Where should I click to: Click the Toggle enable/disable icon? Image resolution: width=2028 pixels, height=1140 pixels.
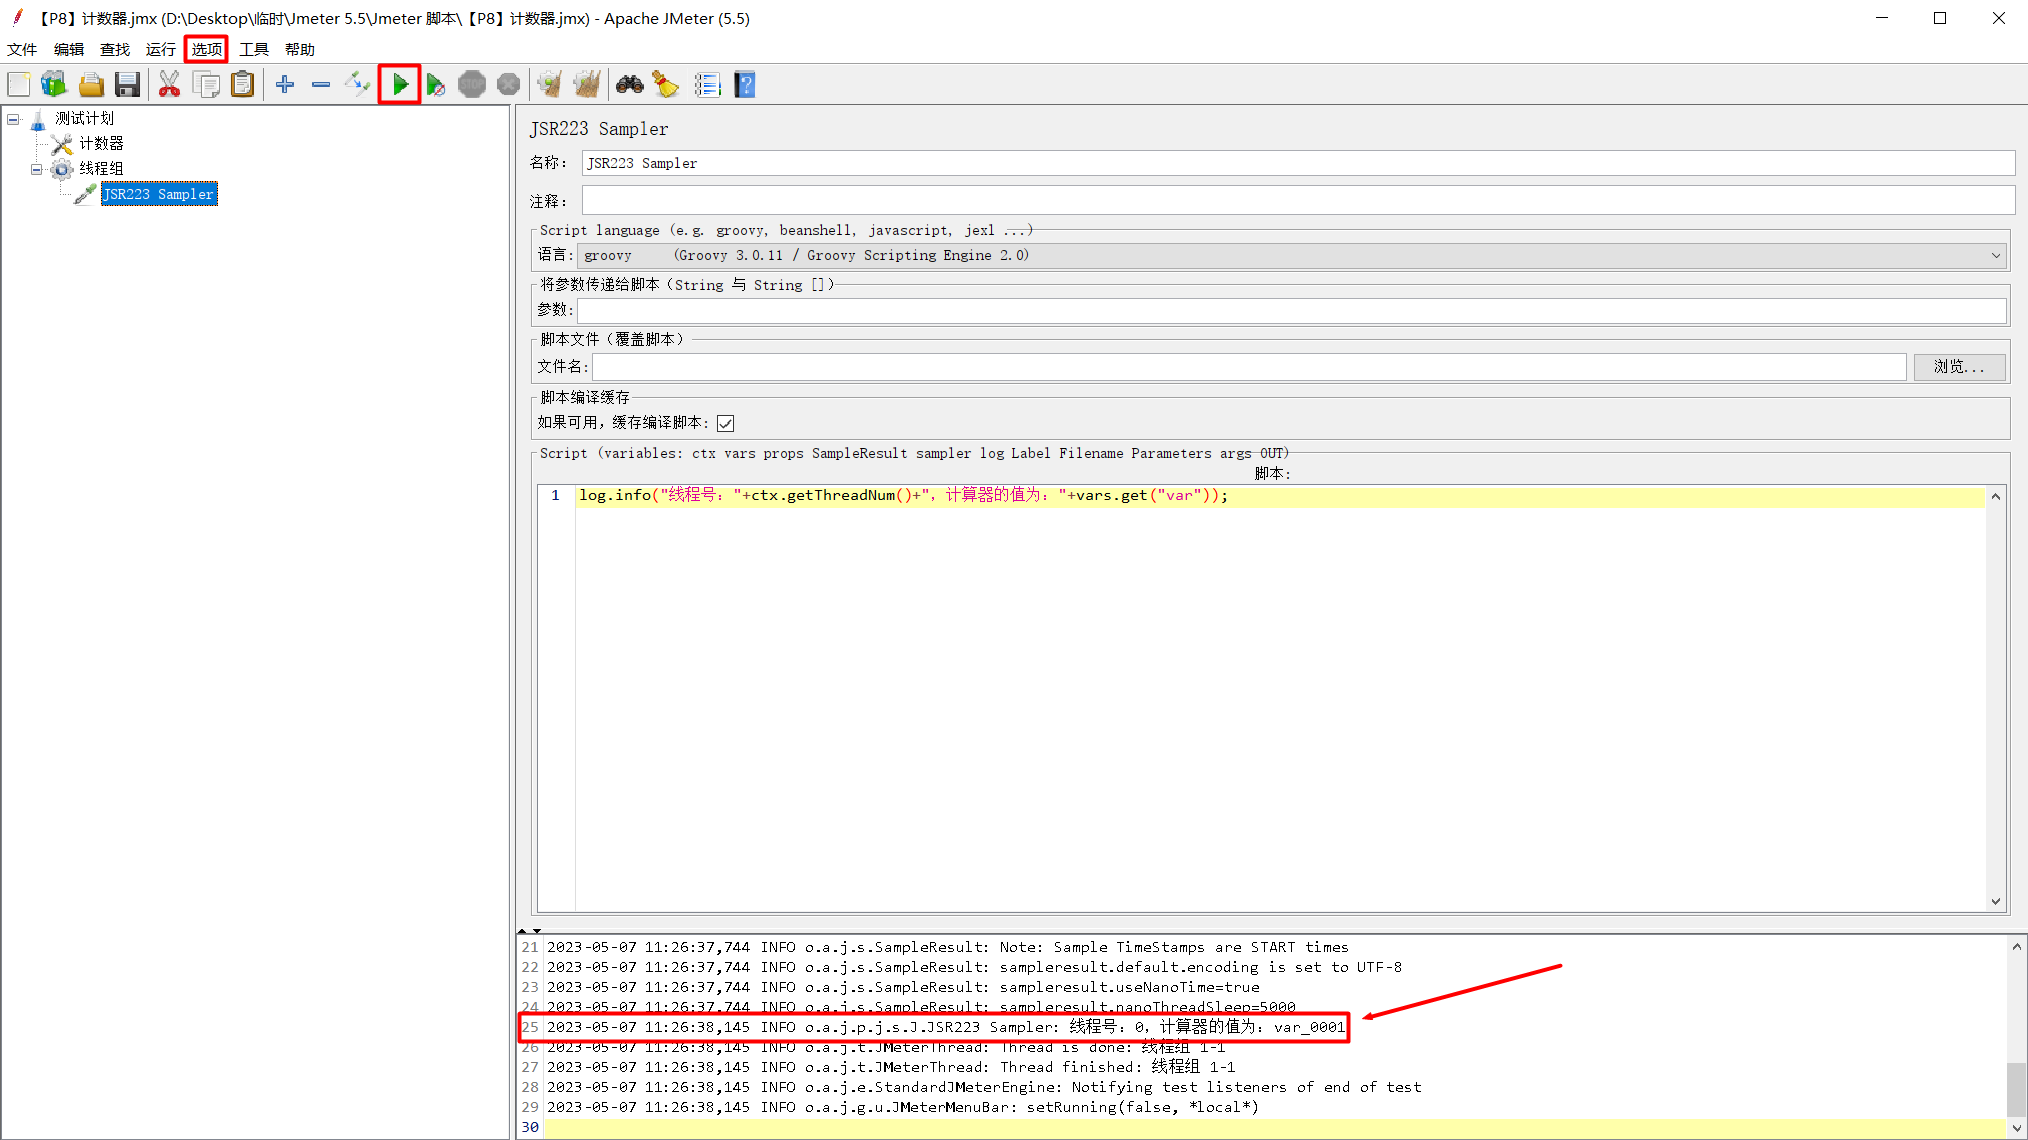click(357, 85)
